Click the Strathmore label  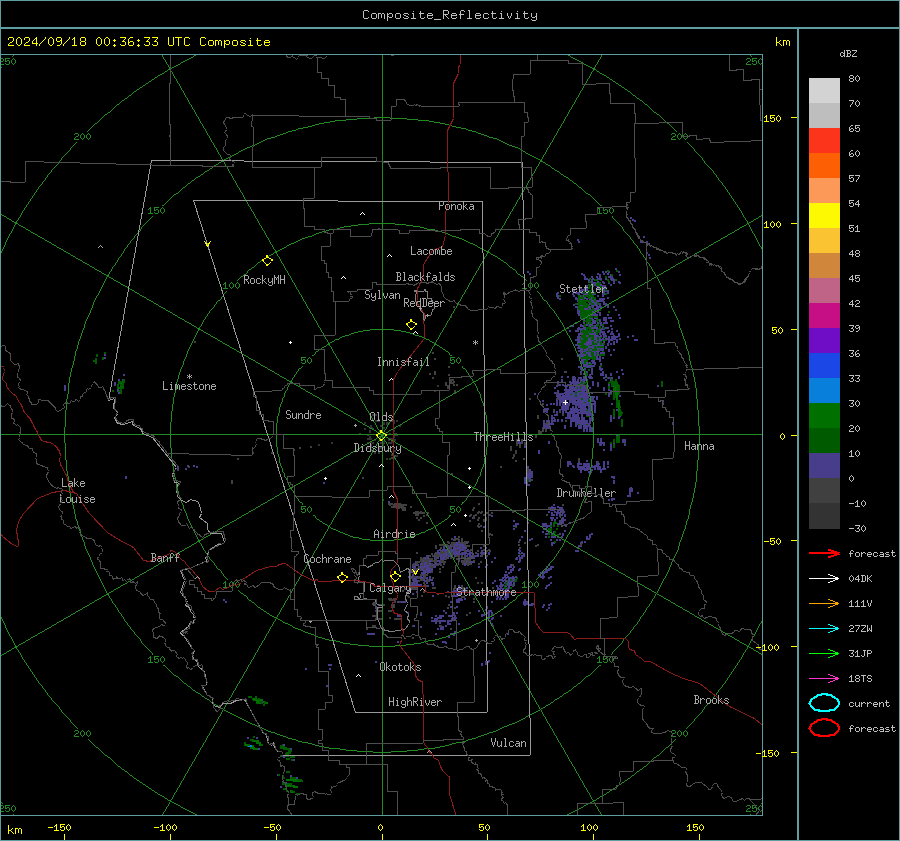[486, 592]
